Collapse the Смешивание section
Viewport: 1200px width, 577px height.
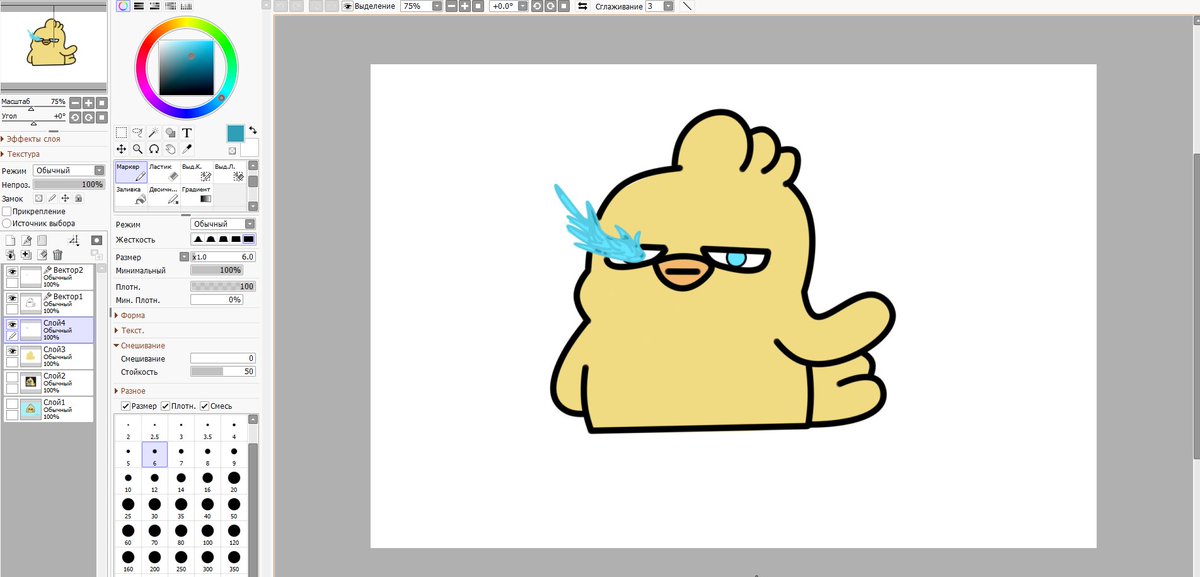click(x=140, y=345)
